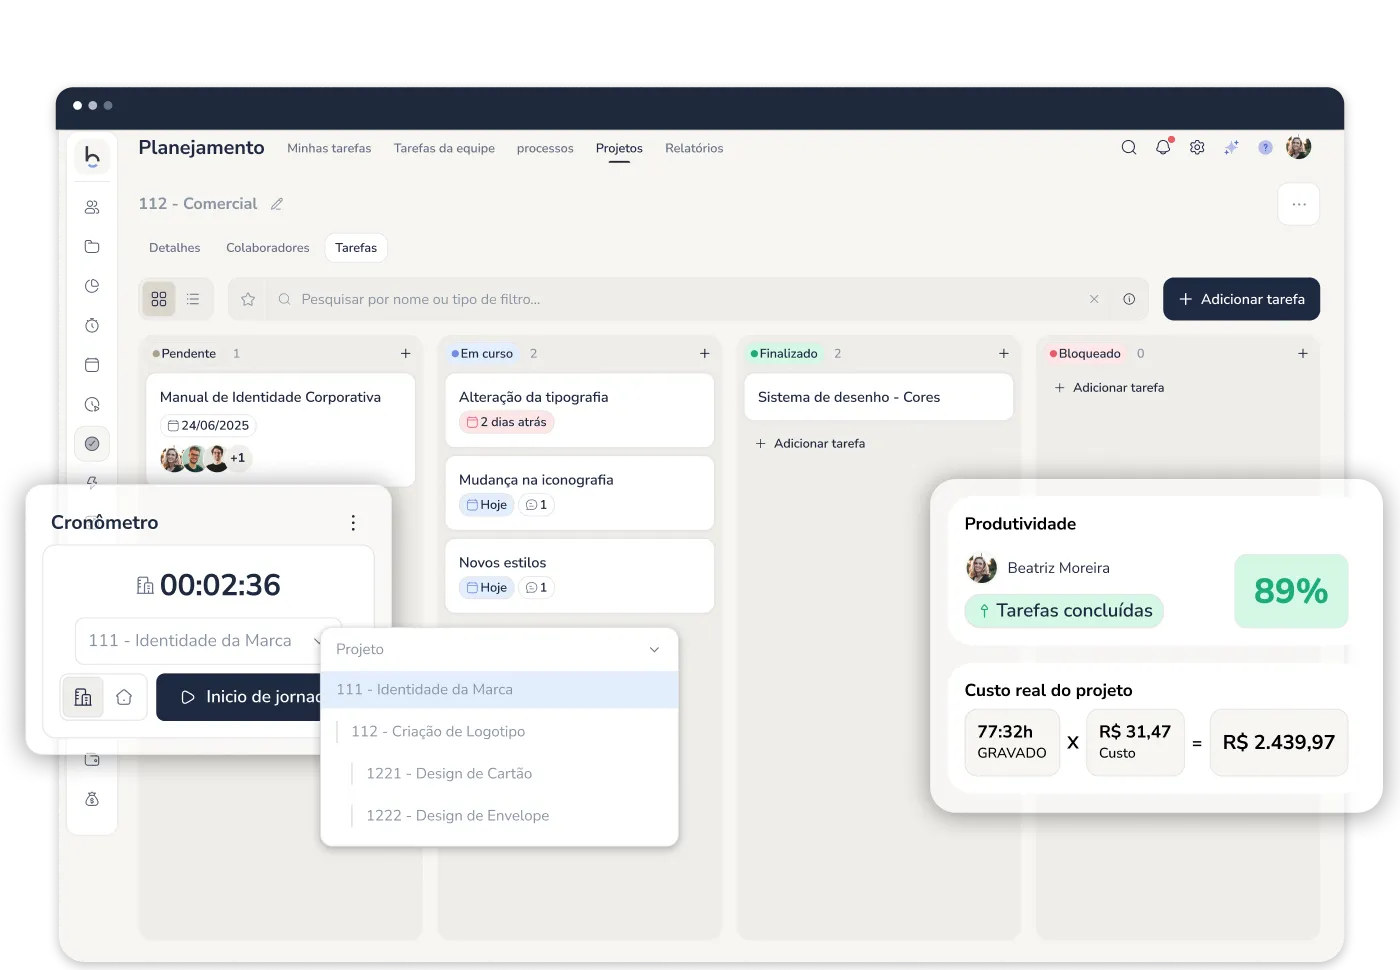Start the Inicio de jornada timer

(240, 697)
